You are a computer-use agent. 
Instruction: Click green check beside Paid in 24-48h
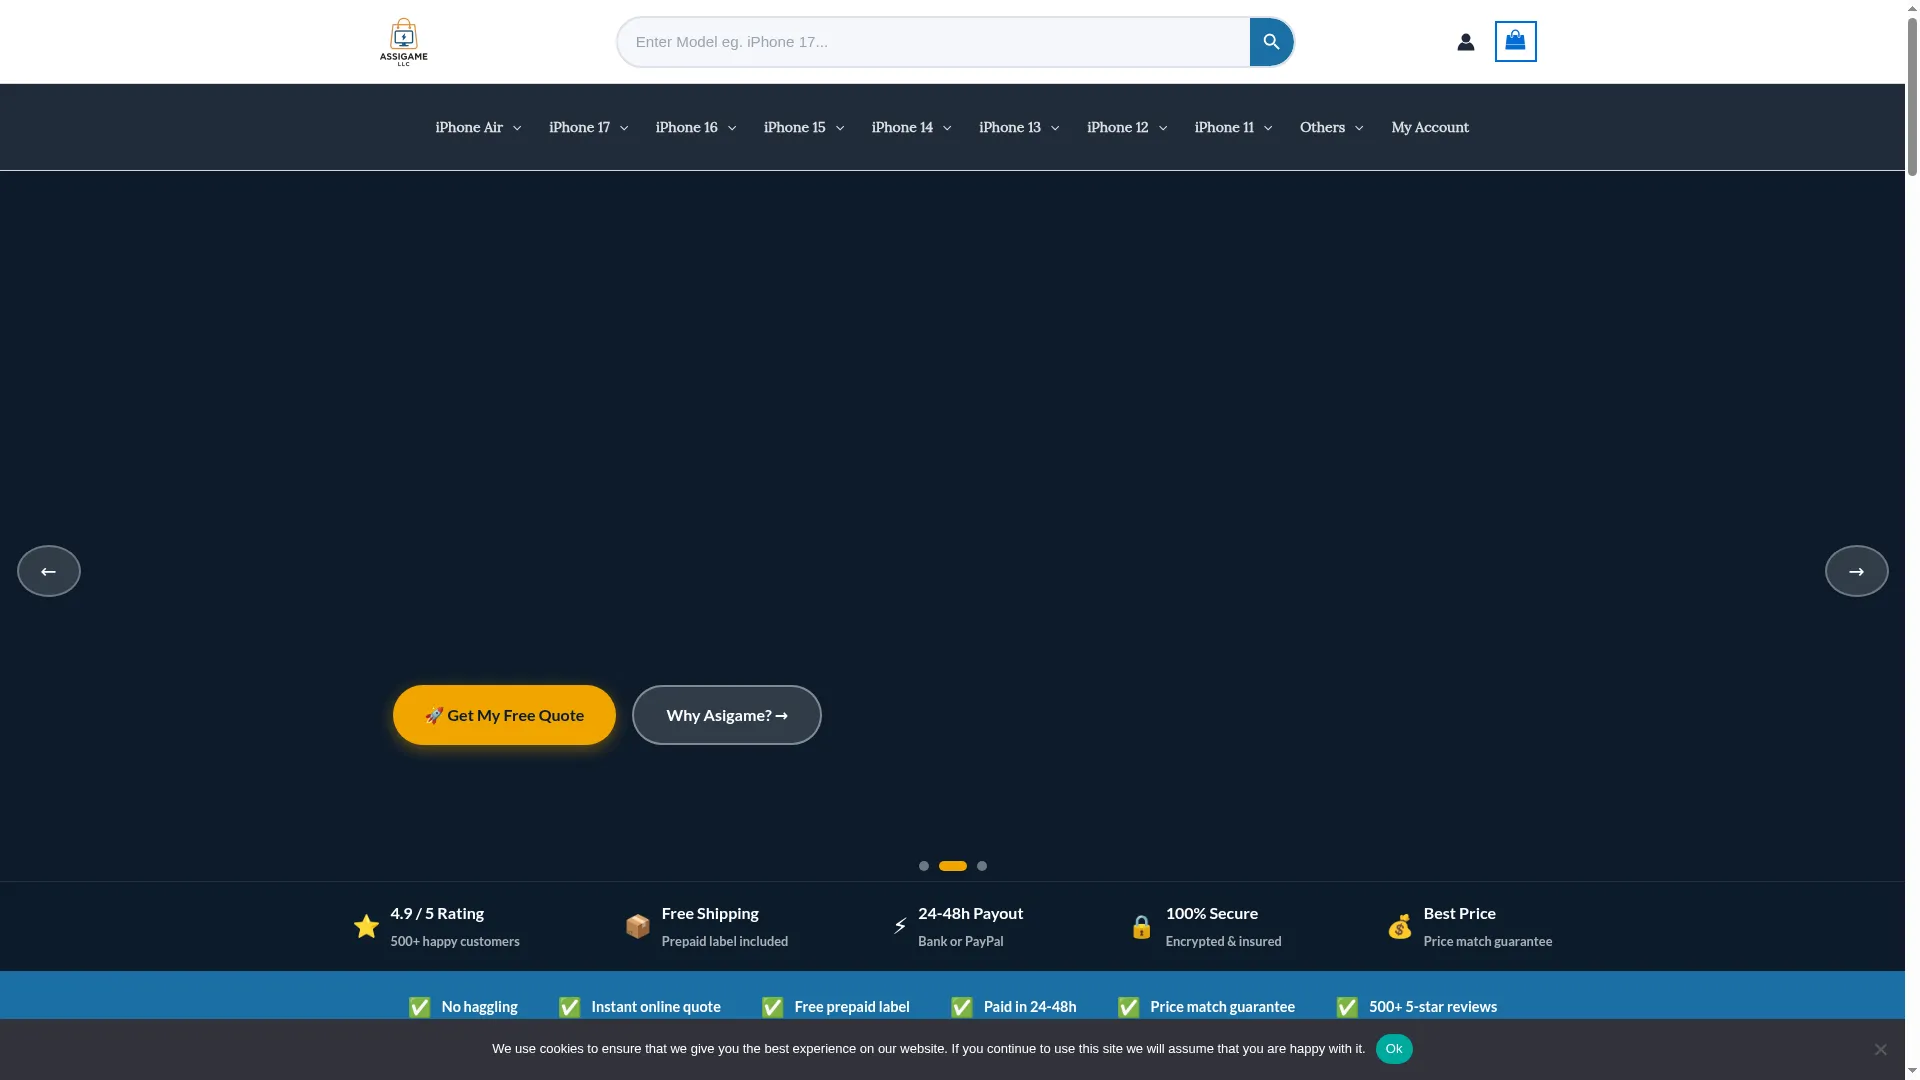pyautogui.click(x=961, y=1007)
